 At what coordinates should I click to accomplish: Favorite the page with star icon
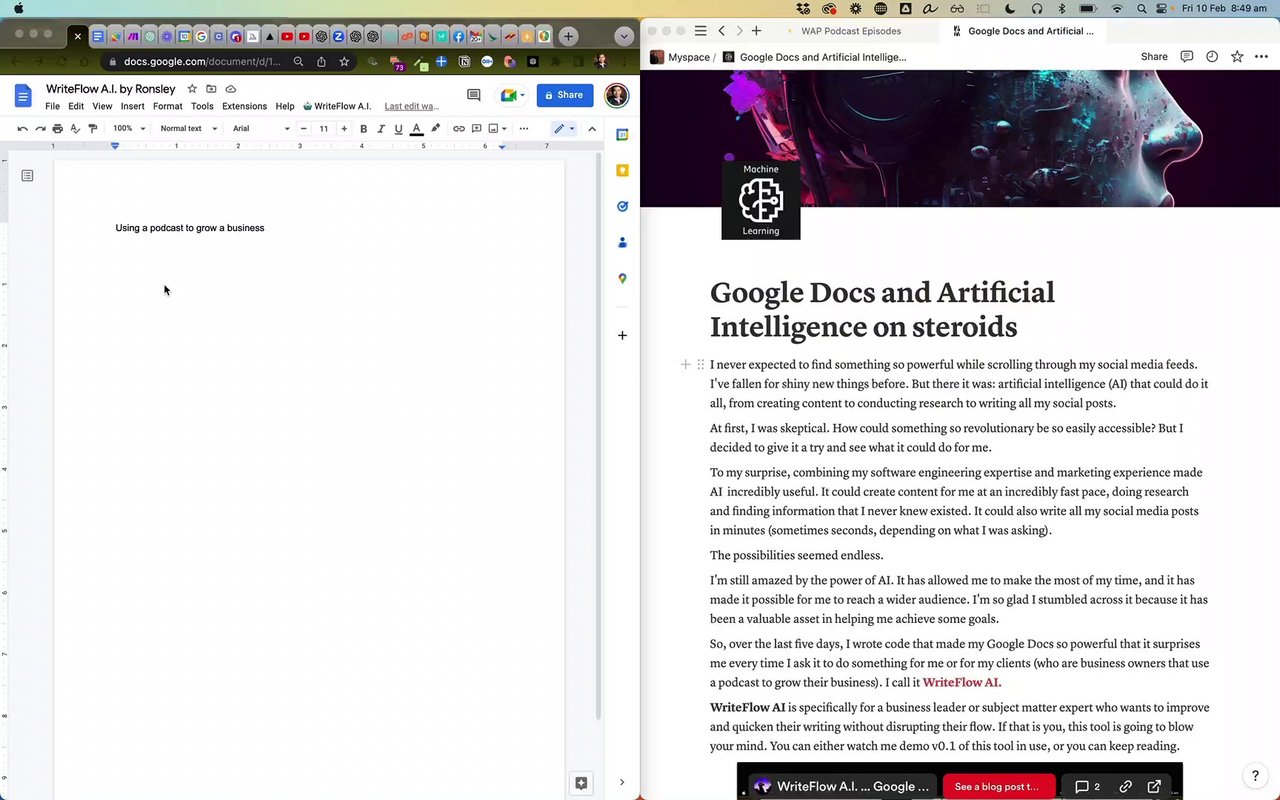[x=1237, y=57]
